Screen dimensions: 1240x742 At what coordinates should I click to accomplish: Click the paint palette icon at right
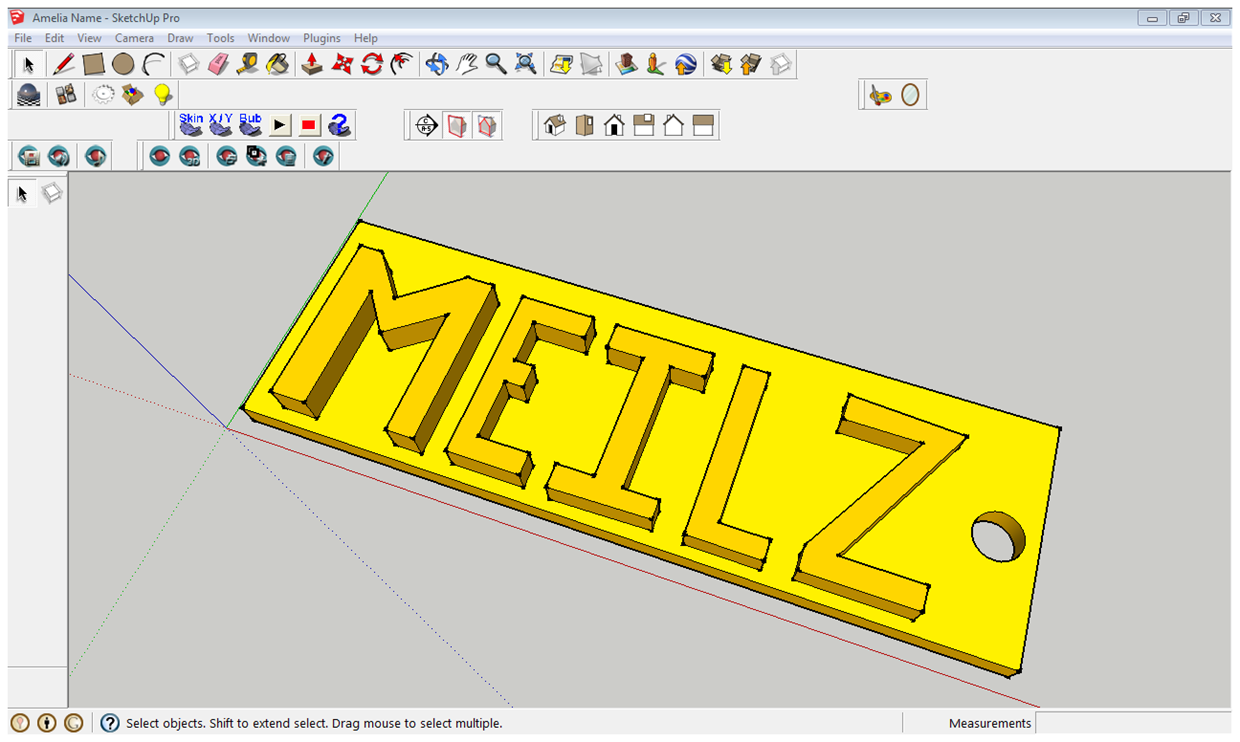(x=880, y=95)
